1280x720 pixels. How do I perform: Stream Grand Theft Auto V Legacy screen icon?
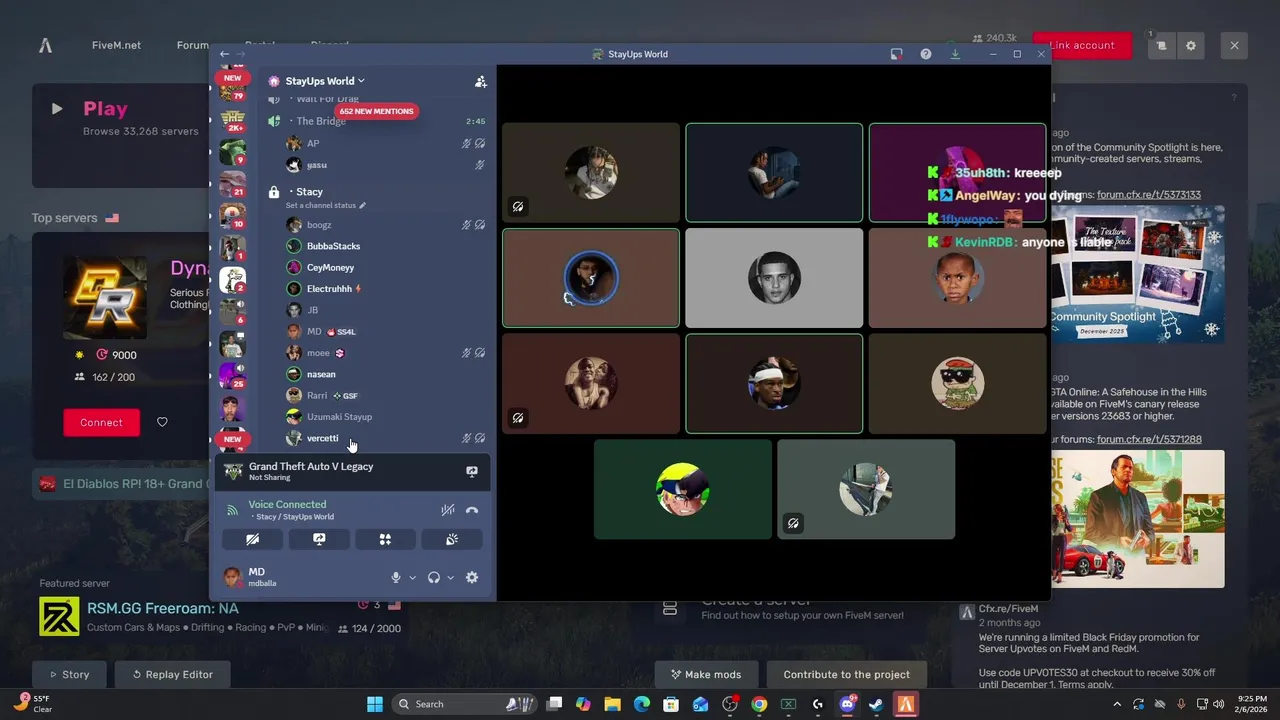pyautogui.click(x=472, y=471)
